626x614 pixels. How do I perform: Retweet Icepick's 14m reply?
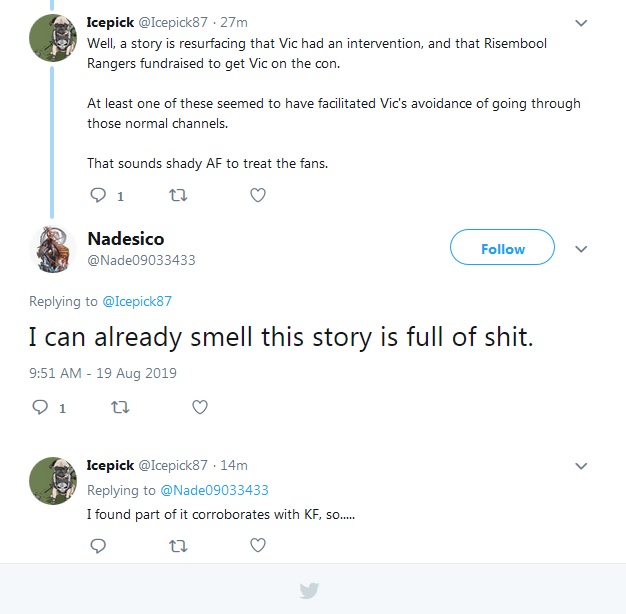click(x=178, y=545)
